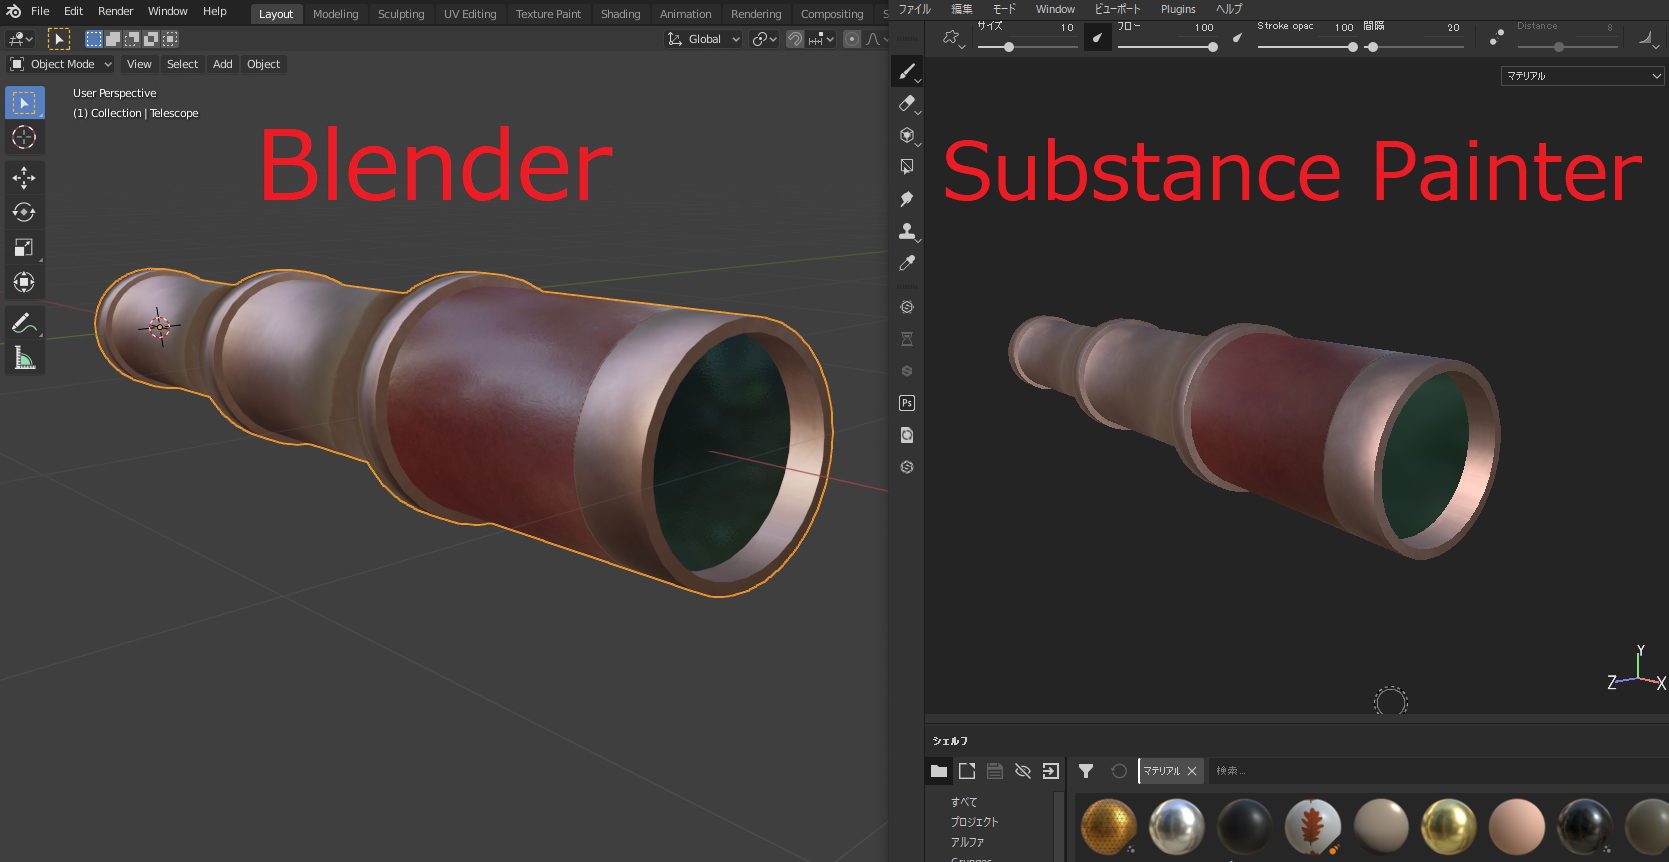
Task: Open Blender proportional falloff dropdown
Action: (875, 39)
